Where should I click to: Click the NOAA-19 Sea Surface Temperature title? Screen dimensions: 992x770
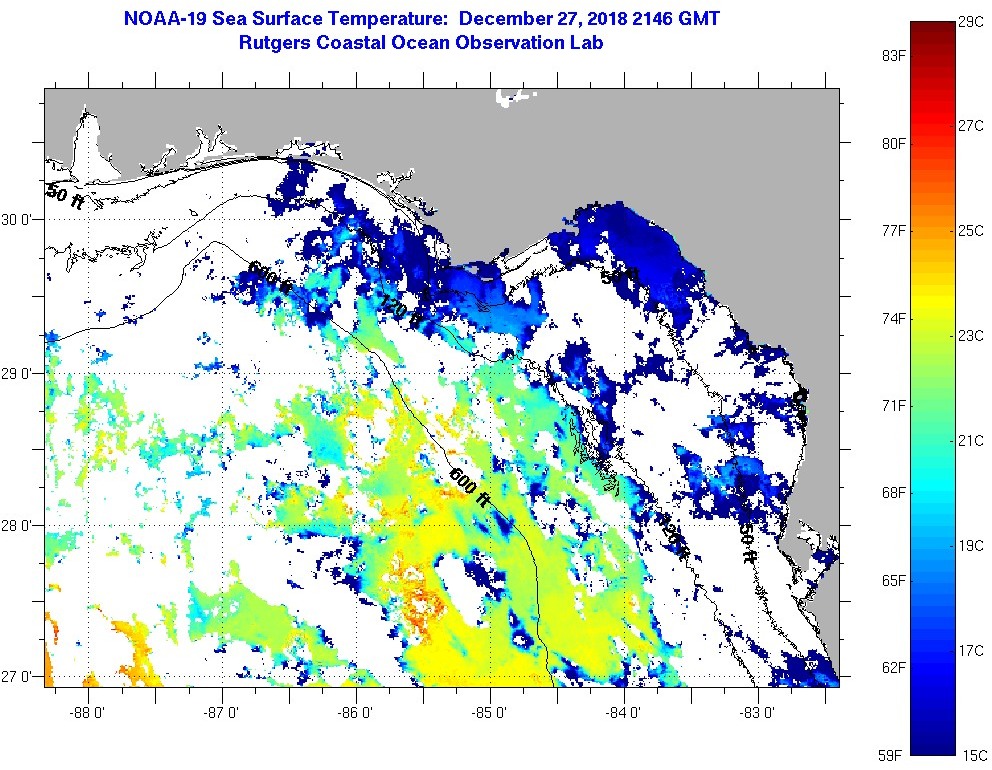pyautogui.click(x=421, y=18)
